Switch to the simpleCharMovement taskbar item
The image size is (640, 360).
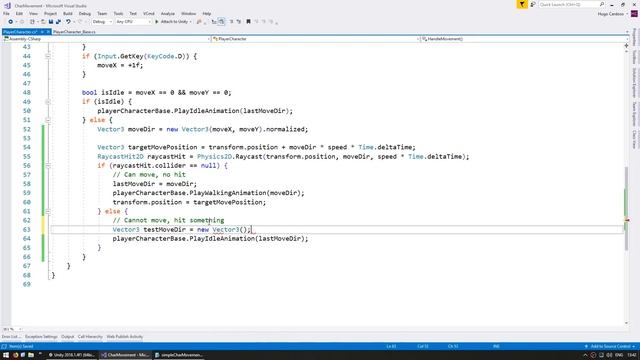179,355
